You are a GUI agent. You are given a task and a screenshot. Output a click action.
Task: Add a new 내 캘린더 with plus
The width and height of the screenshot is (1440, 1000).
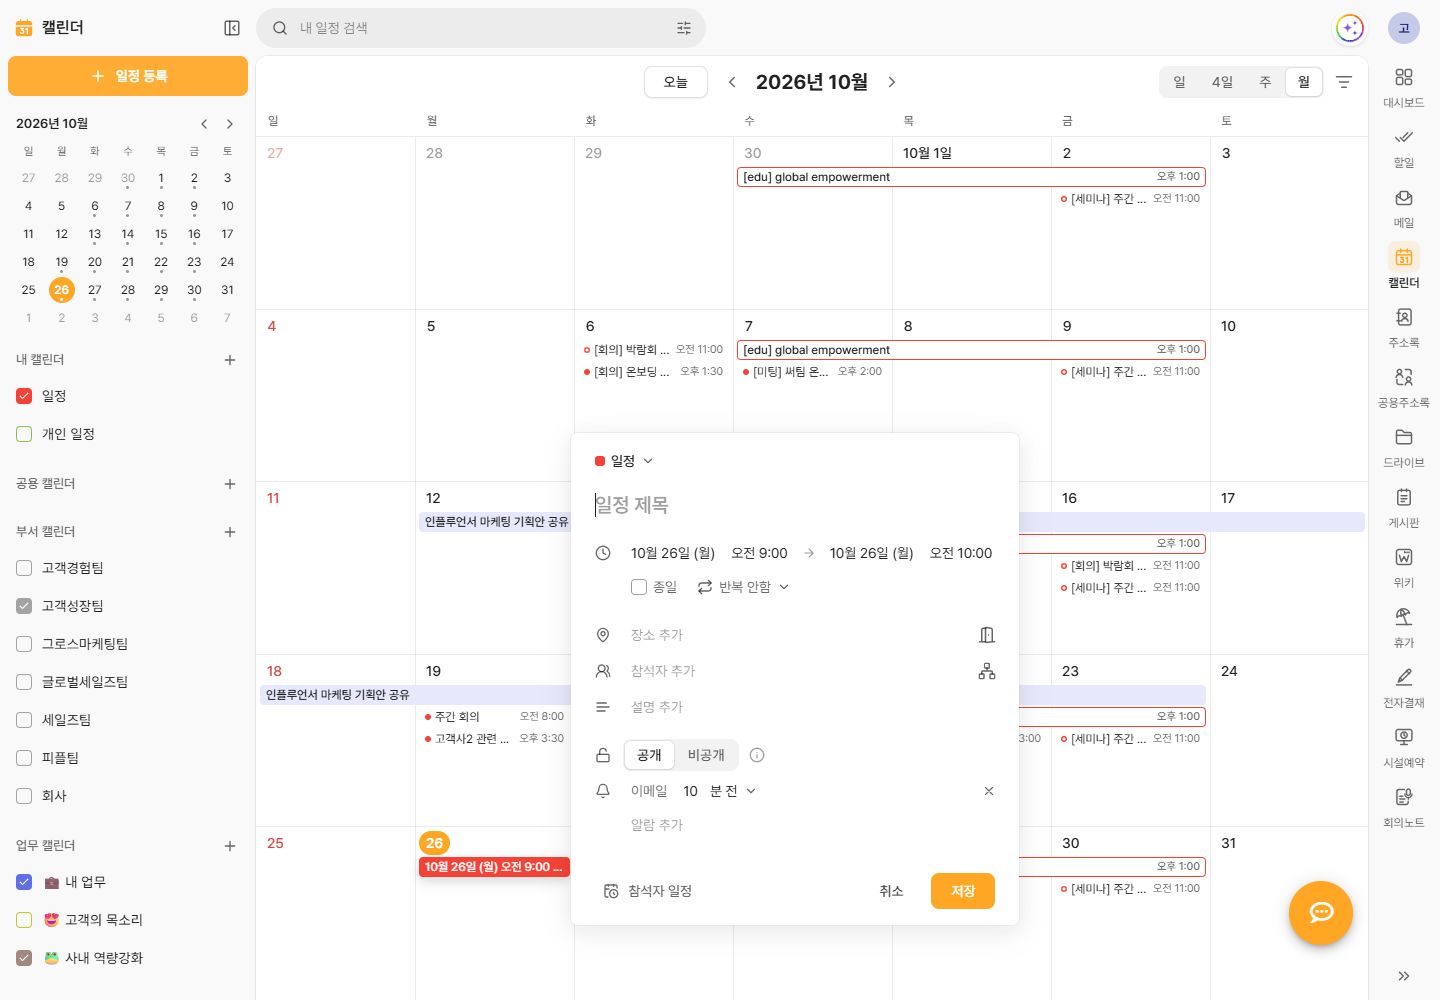[x=230, y=360]
